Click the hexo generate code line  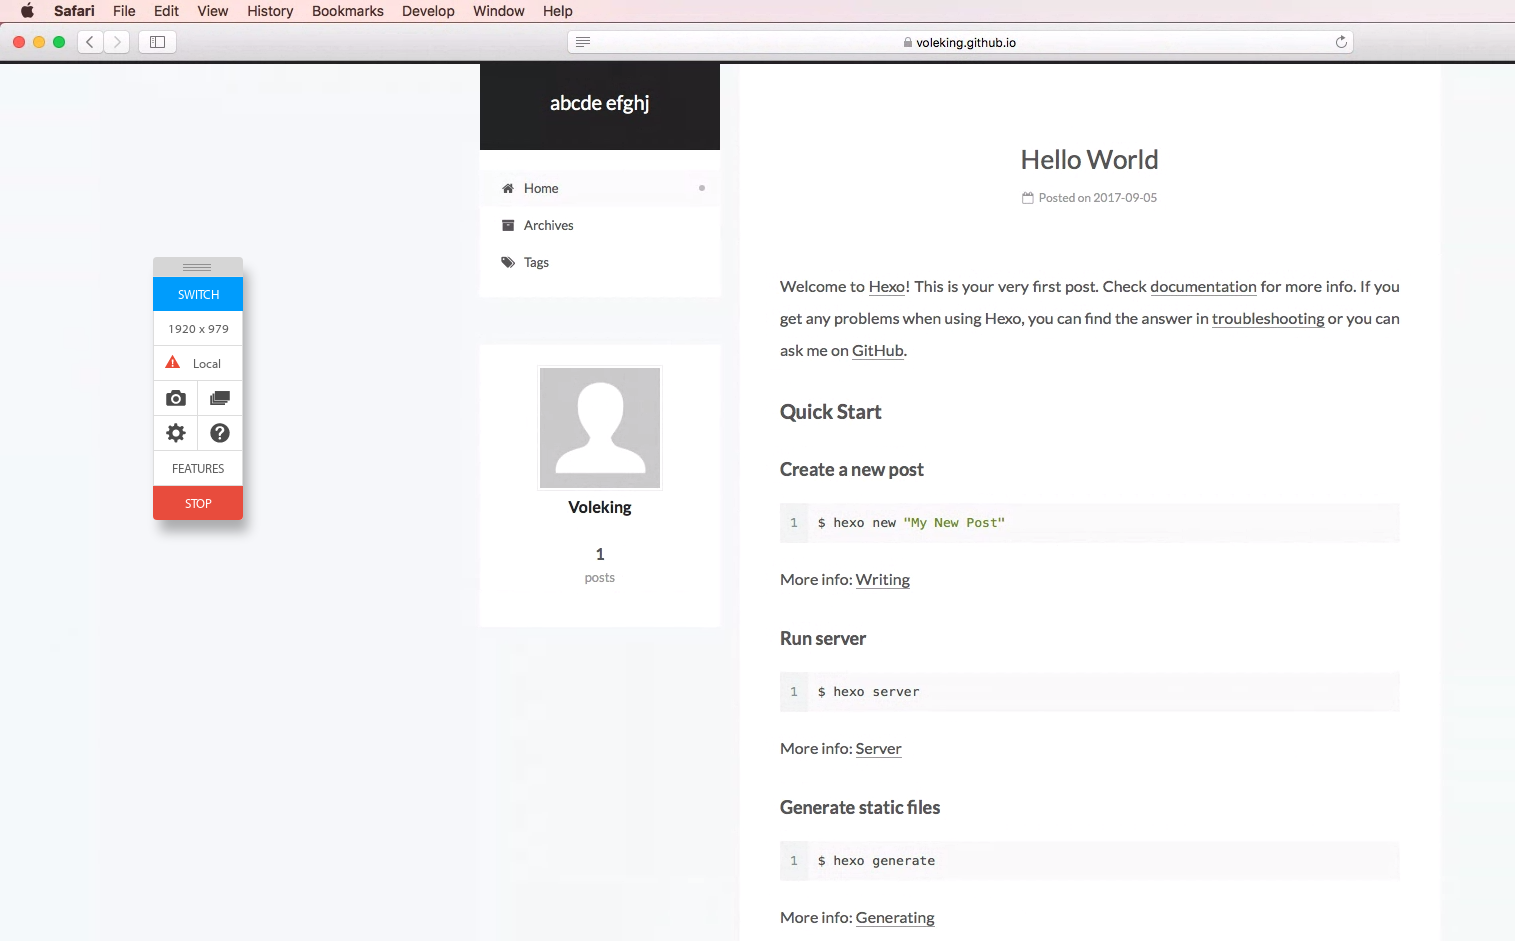pos(876,861)
